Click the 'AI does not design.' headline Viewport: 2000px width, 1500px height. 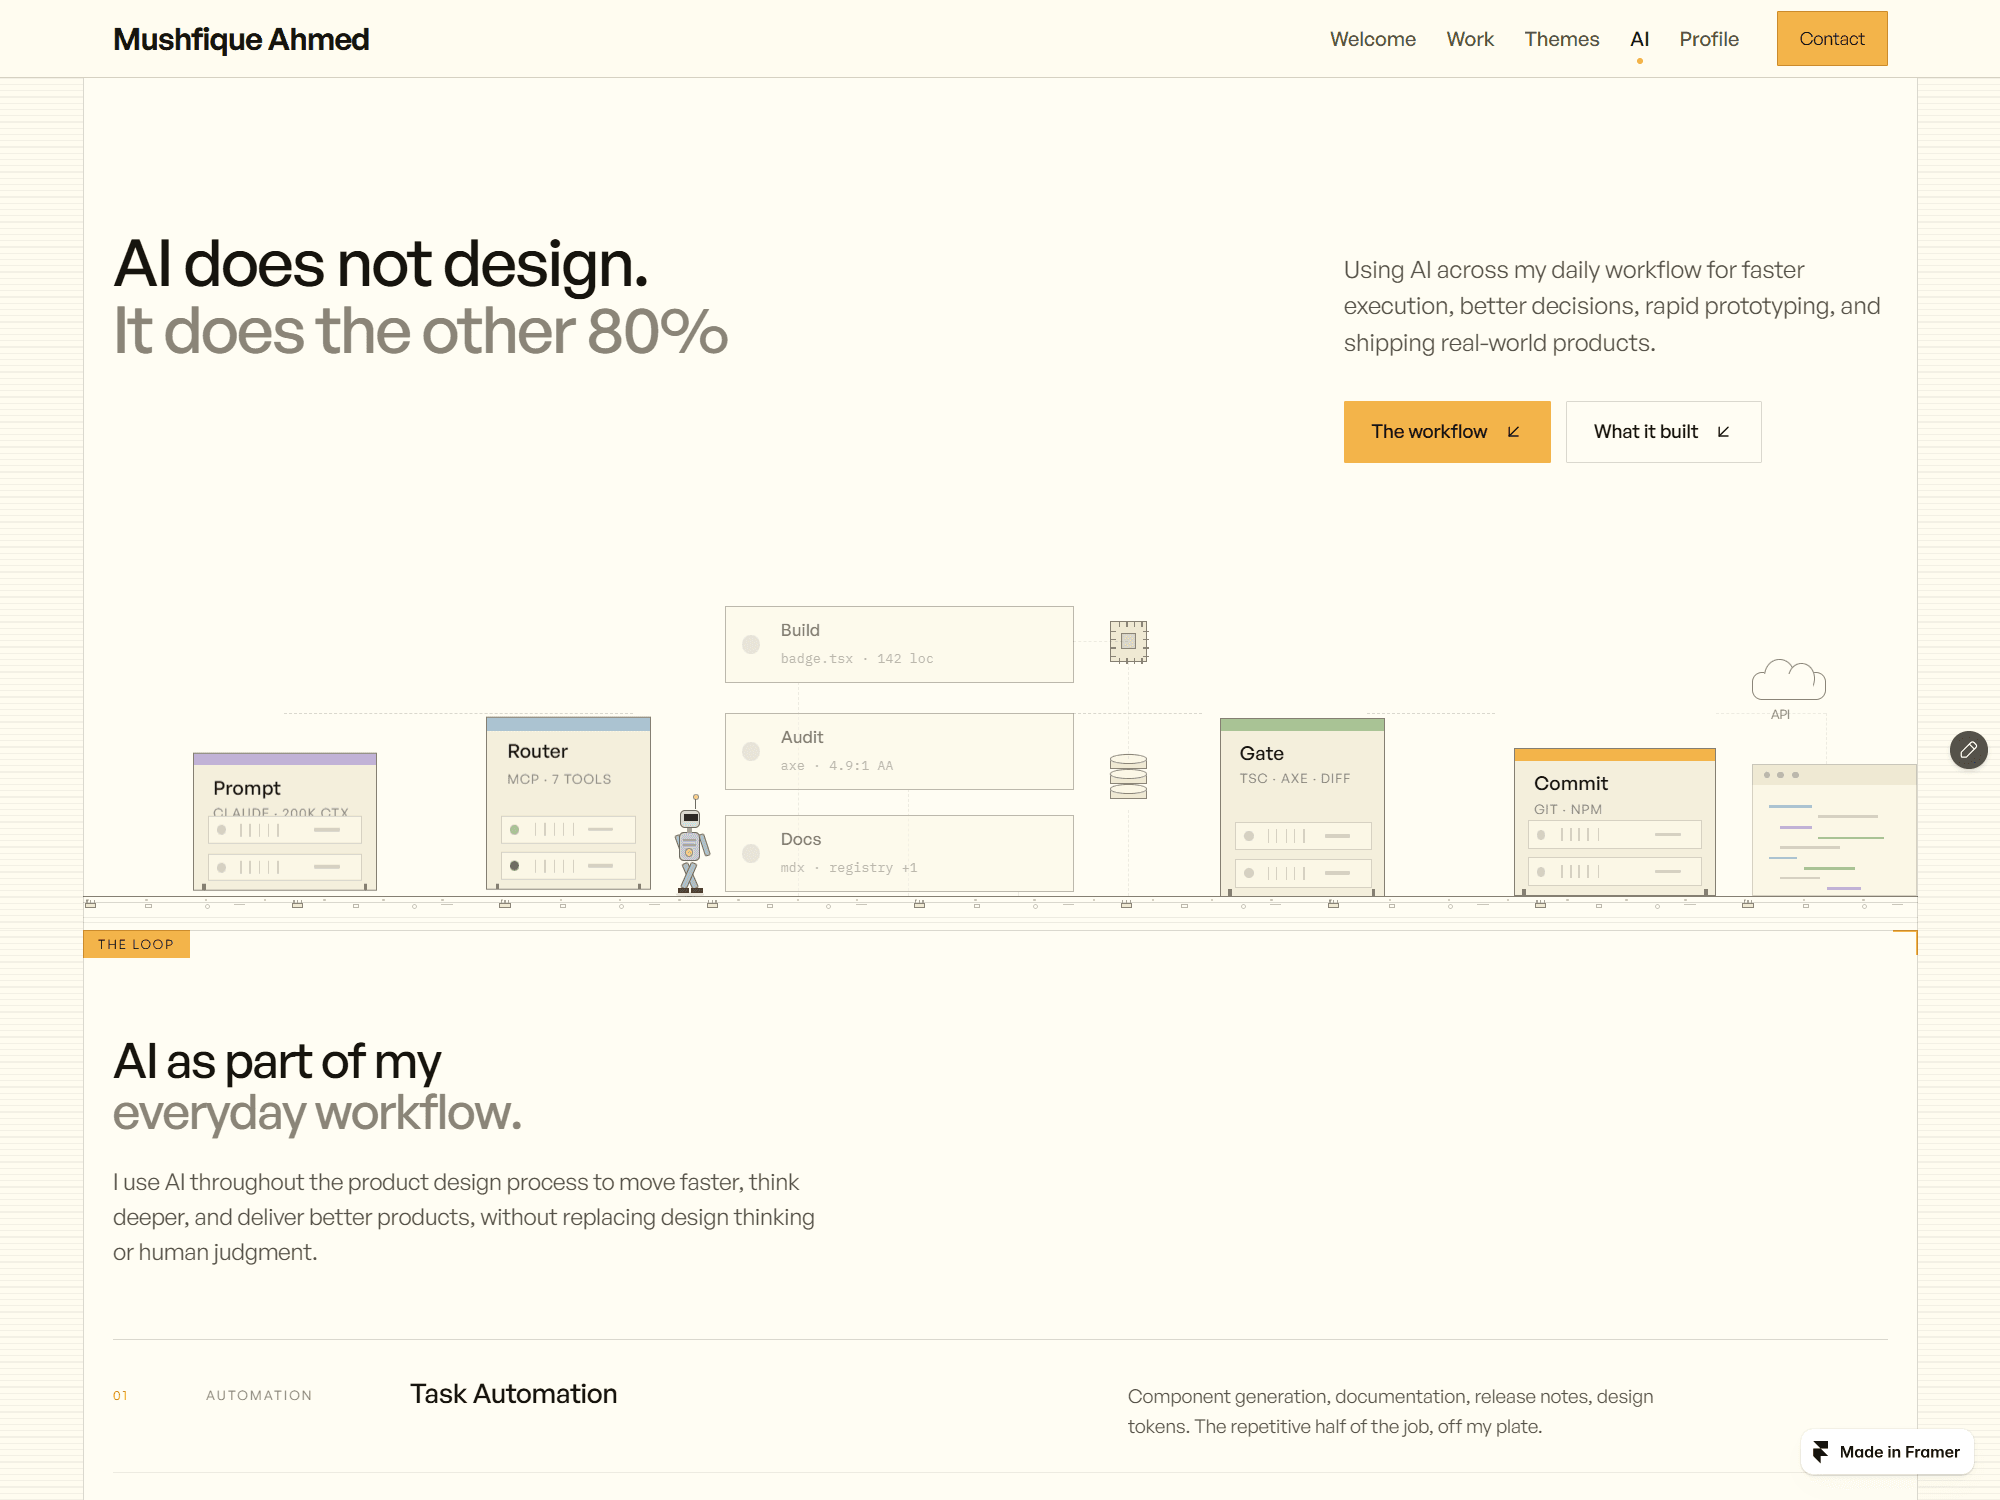click(381, 264)
